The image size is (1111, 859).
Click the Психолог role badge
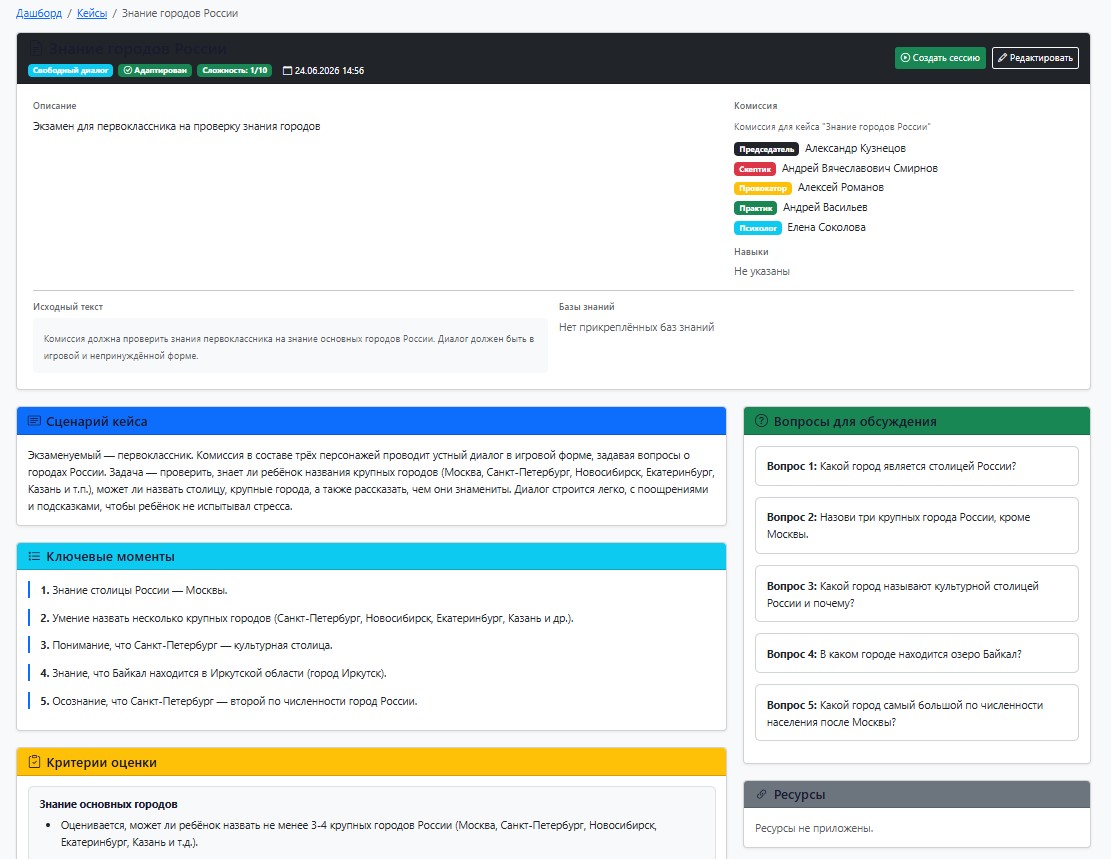757,228
